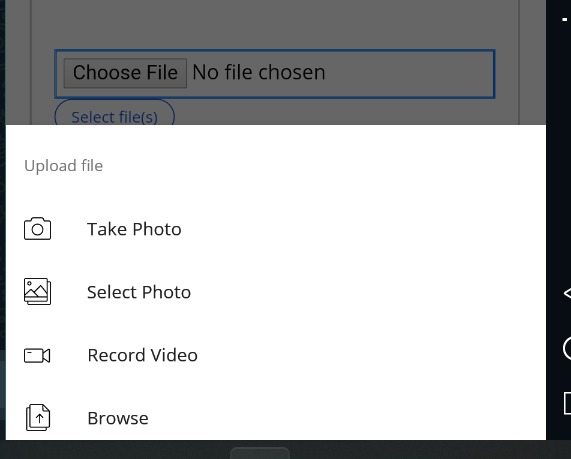The width and height of the screenshot is (571, 459).
Task: Click the video camera icon
Action: pos(37,355)
